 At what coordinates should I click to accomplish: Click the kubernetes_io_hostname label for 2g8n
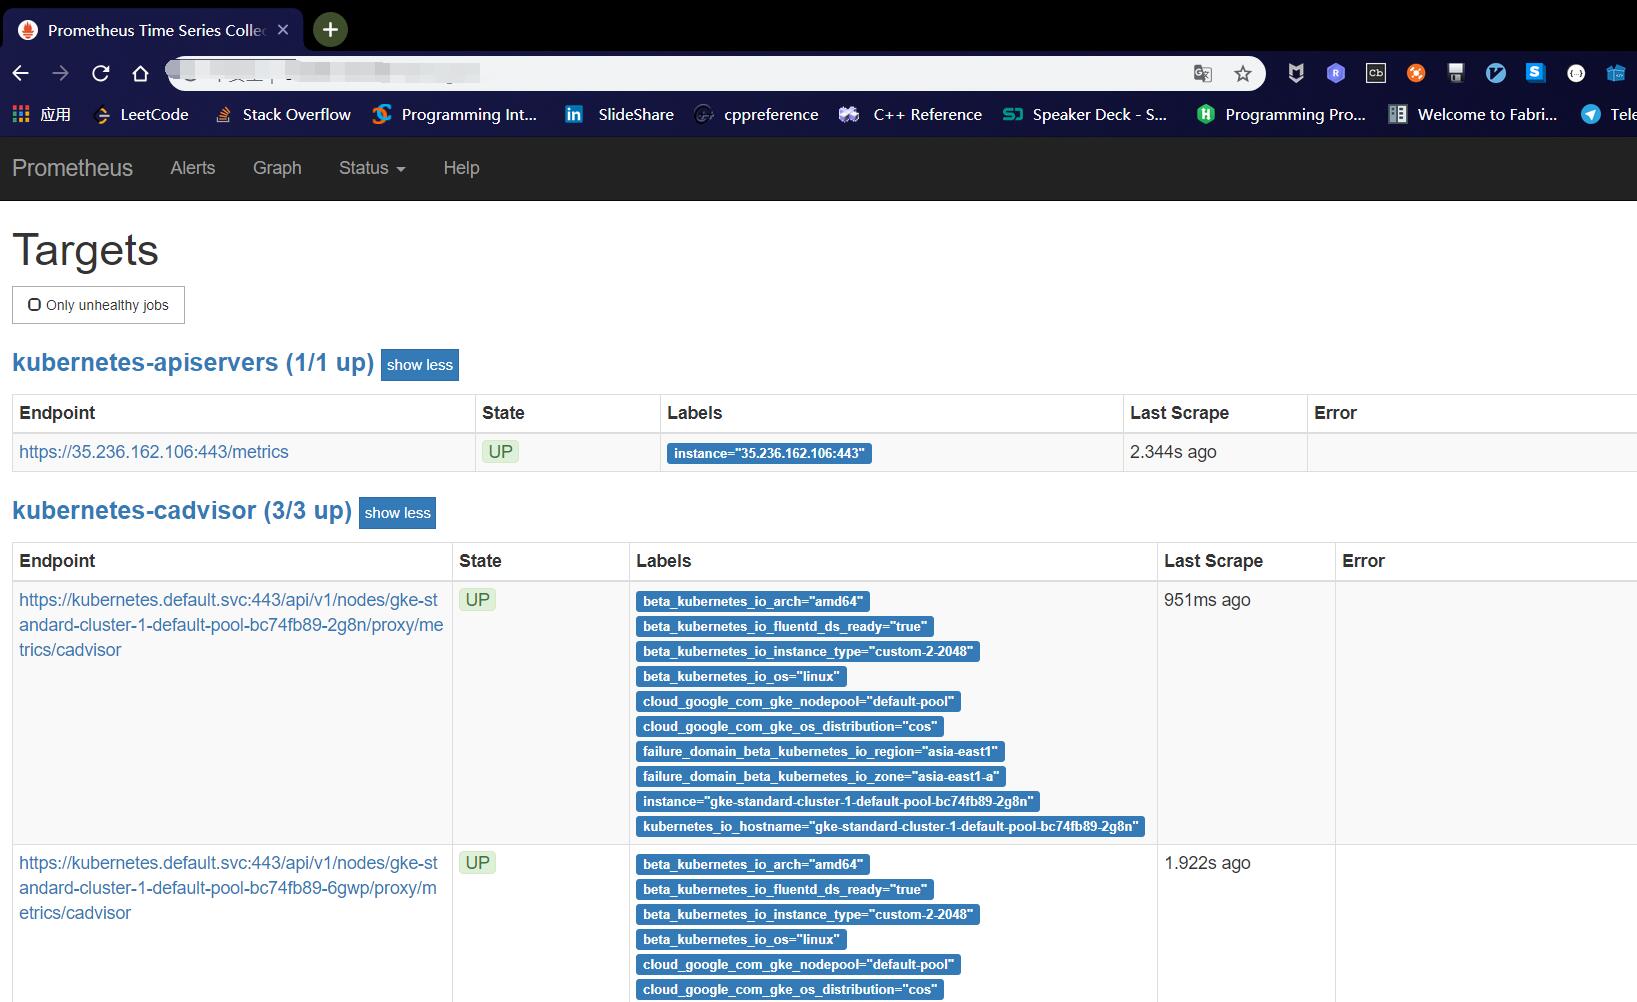890,826
